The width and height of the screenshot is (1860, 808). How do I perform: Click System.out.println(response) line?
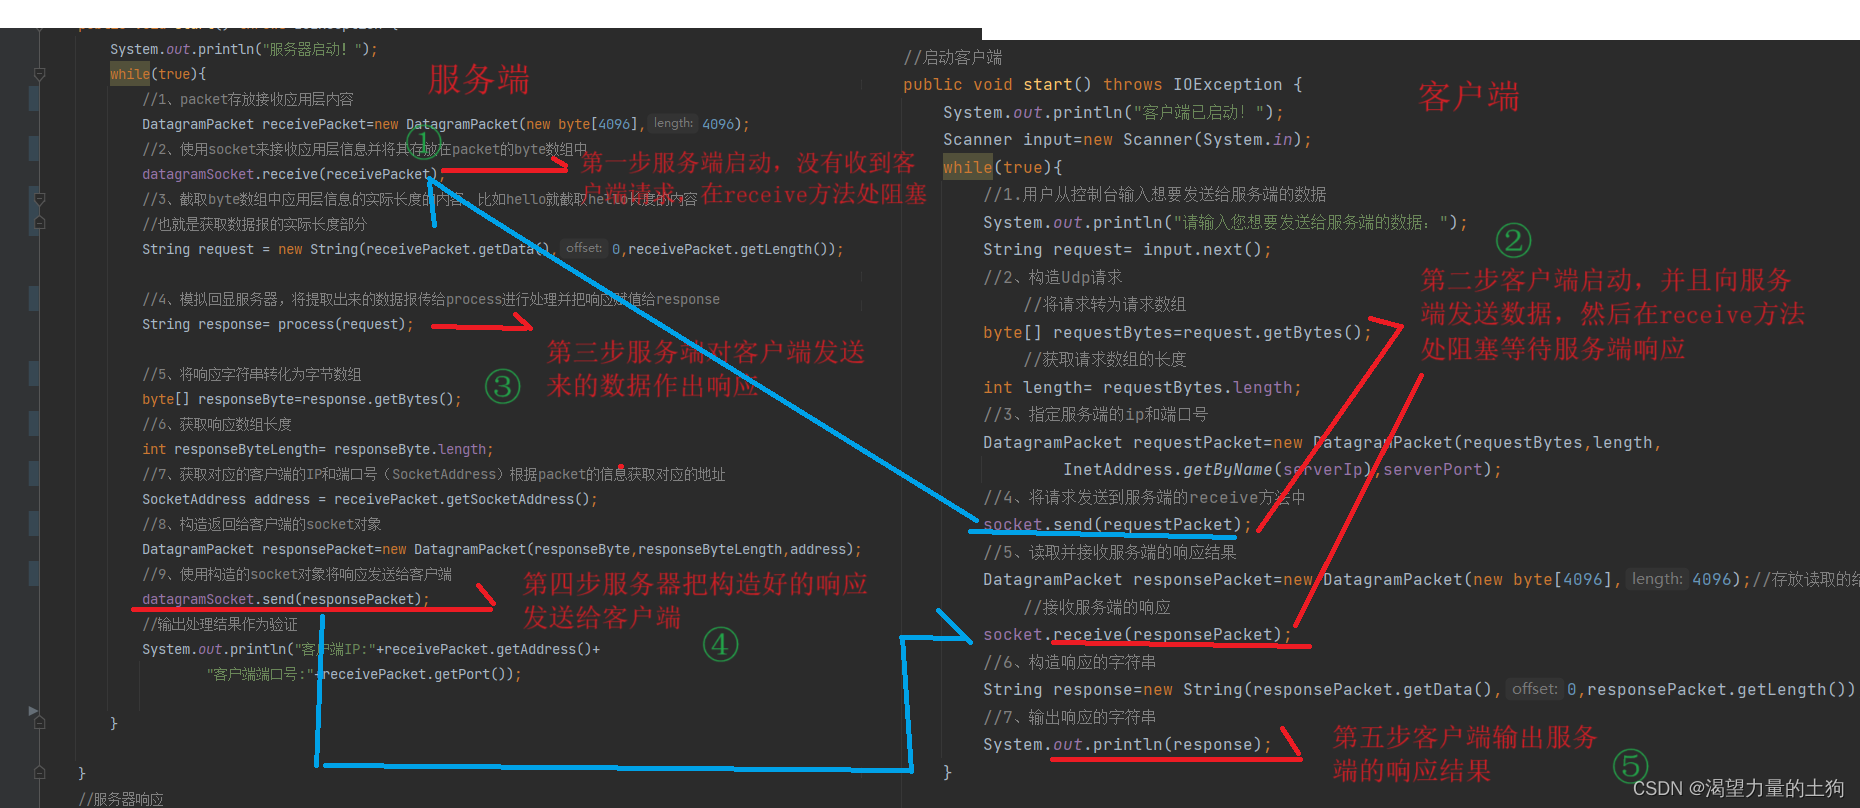[x=1127, y=745]
